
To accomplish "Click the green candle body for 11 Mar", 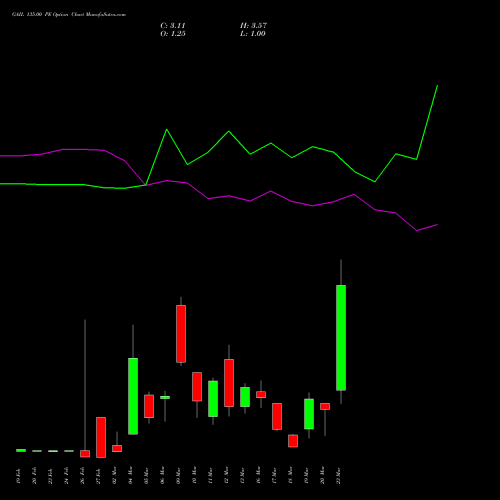I will [x=213, y=399].
